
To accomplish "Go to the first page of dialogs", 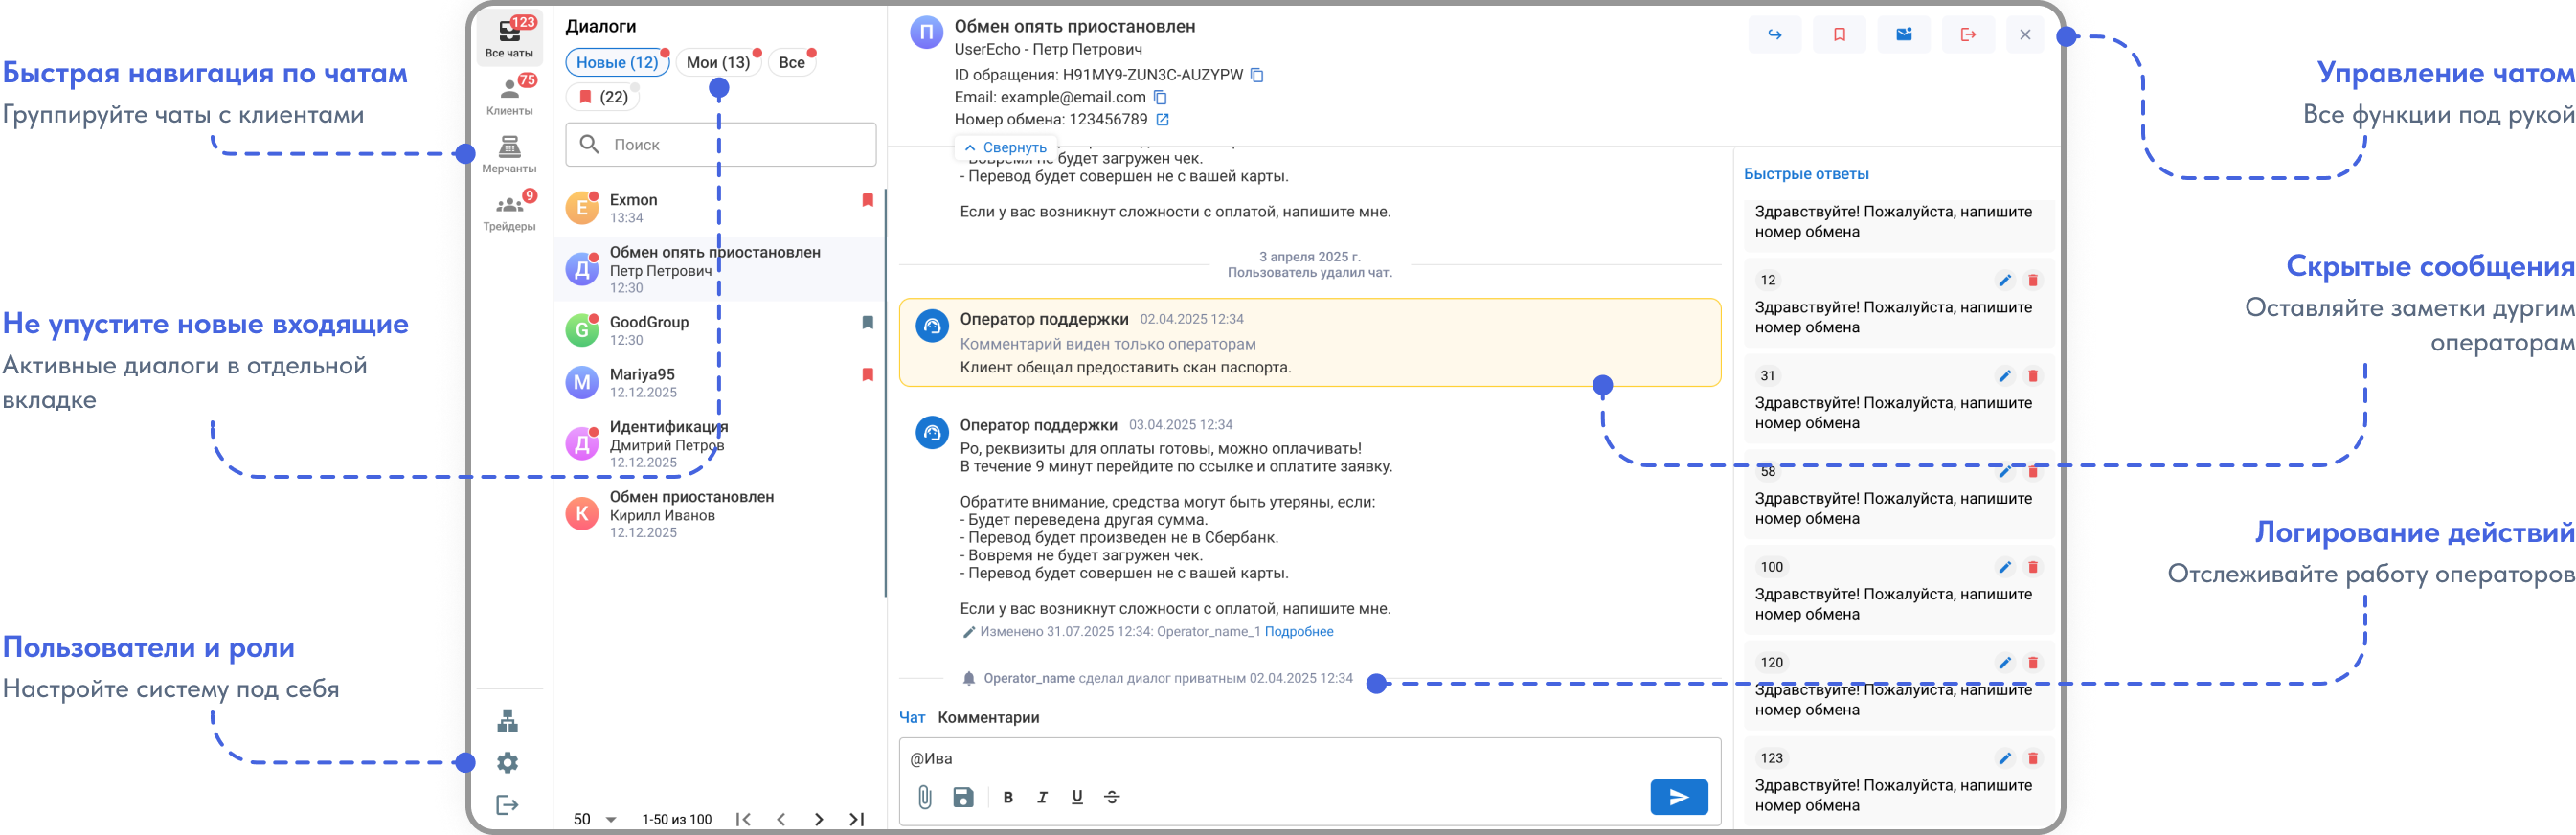I will pyautogui.click(x=743, y=819).
